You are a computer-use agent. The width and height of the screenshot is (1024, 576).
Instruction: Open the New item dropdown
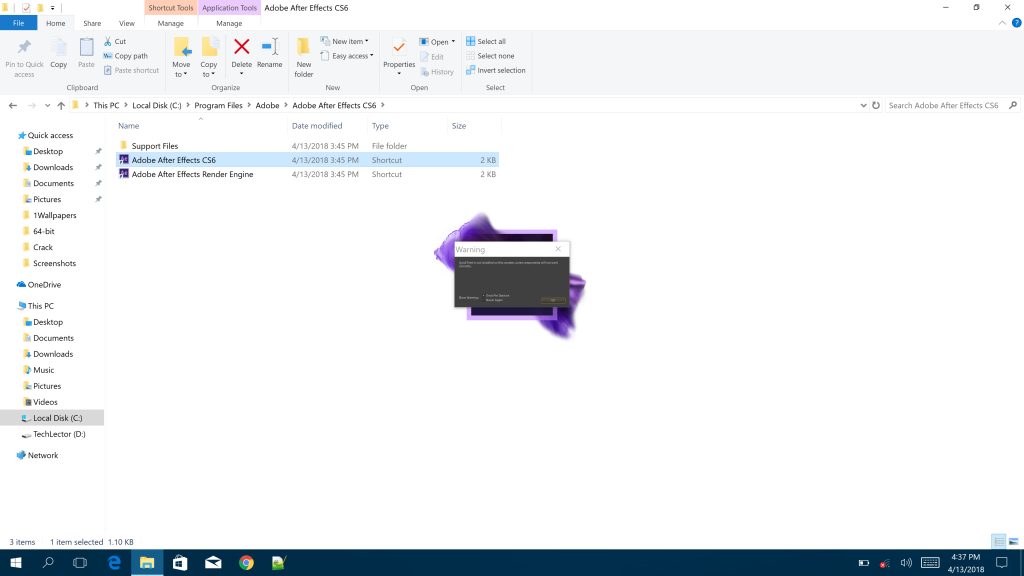345,41
